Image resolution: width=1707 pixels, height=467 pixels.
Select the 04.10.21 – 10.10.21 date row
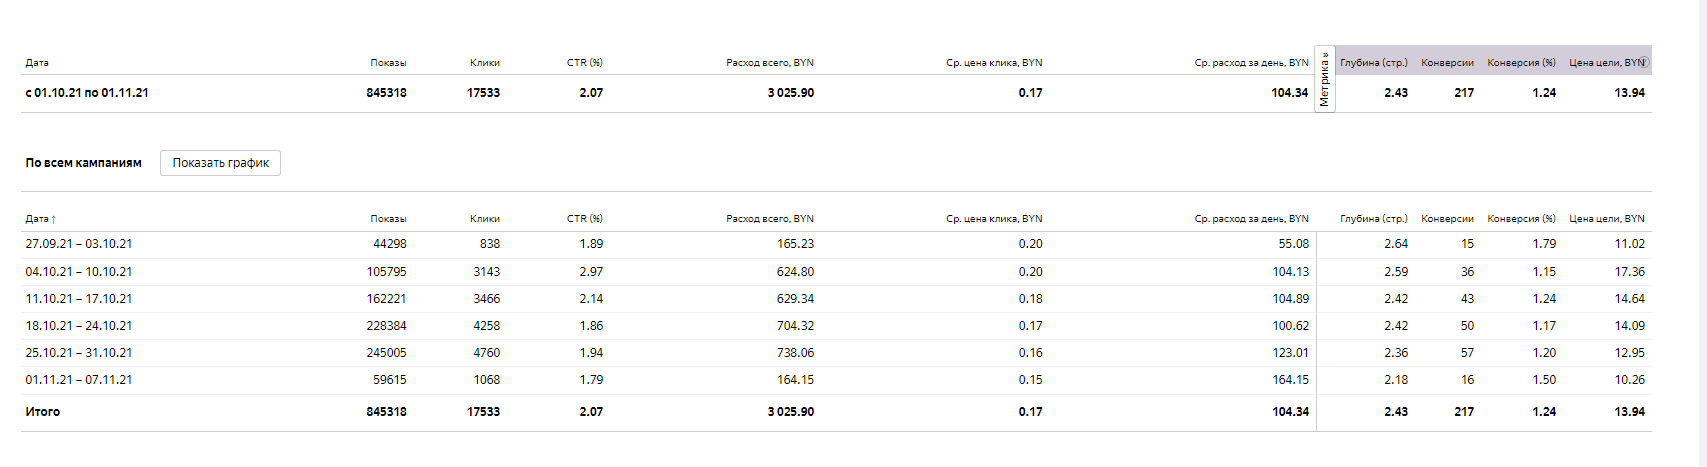pyautogui.click(x=79, y=272)
